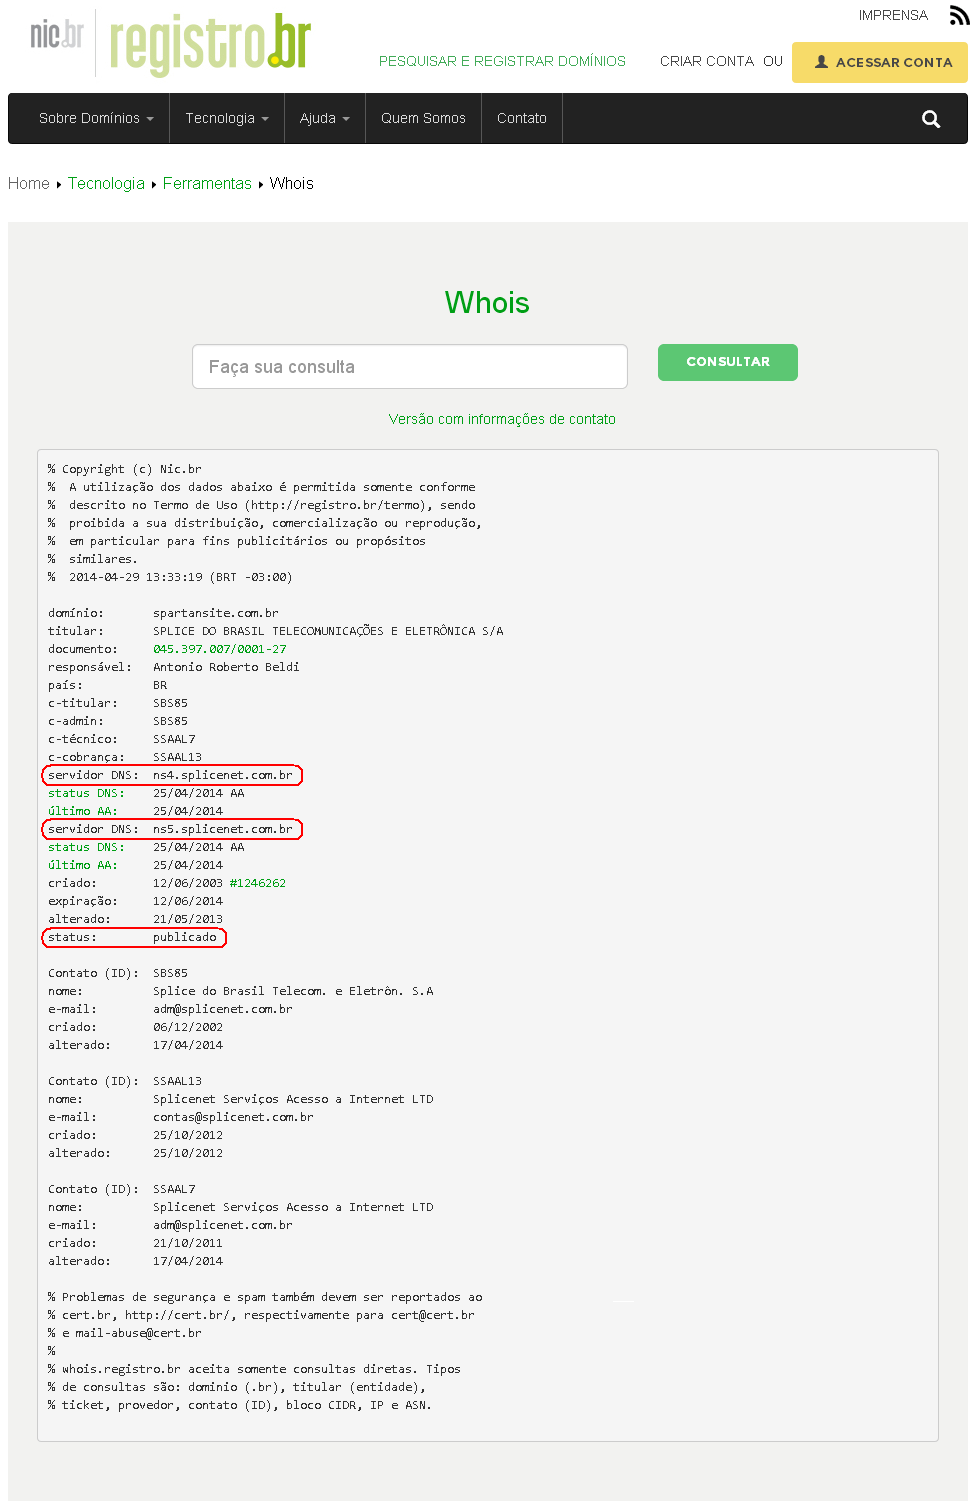978x1511 pixels.
Task: Click the Criar Conta link
Action: tap(707, 61)
